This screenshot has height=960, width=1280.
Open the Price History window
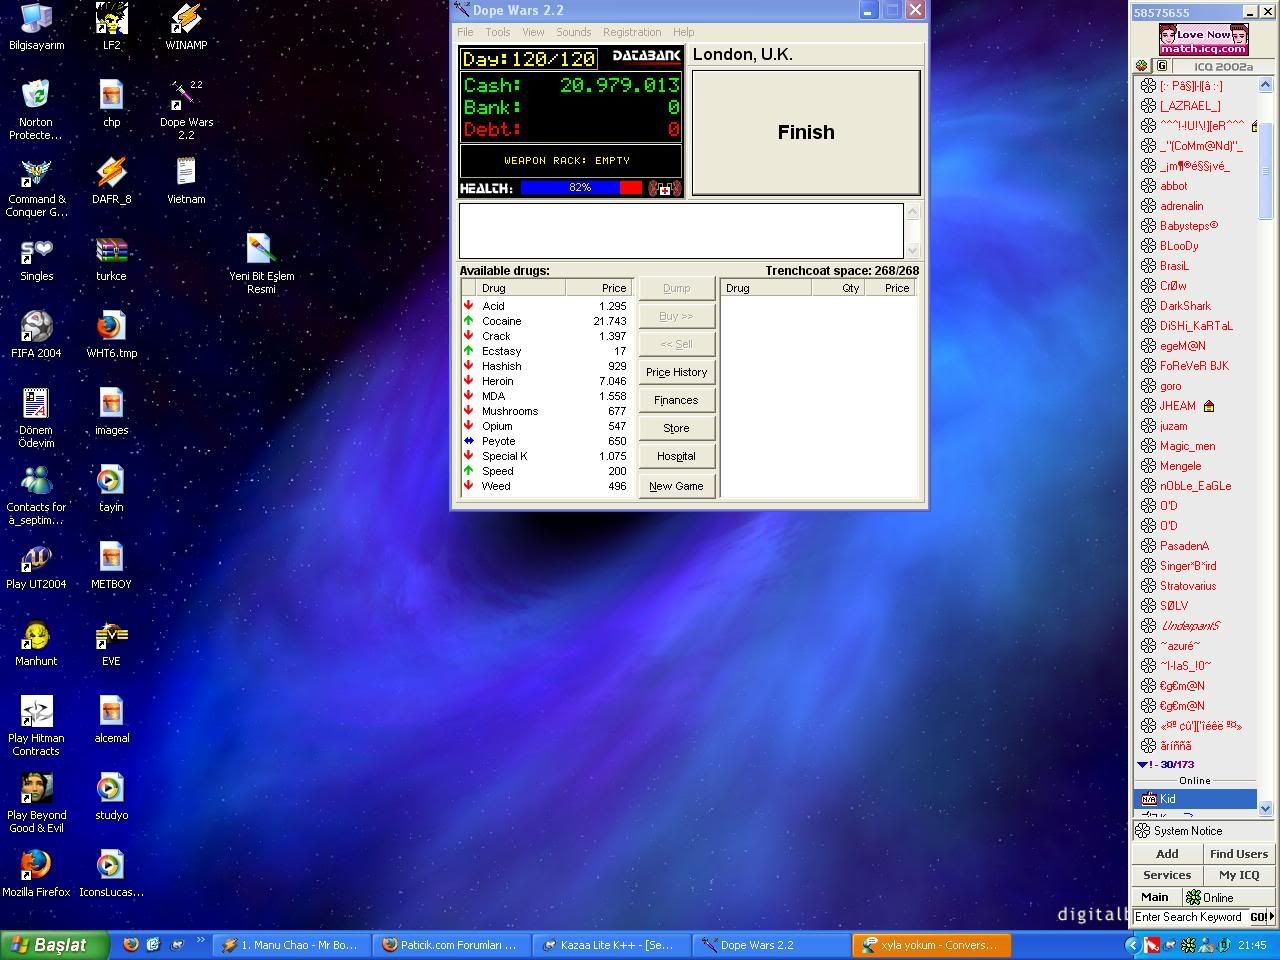[676, 372]
